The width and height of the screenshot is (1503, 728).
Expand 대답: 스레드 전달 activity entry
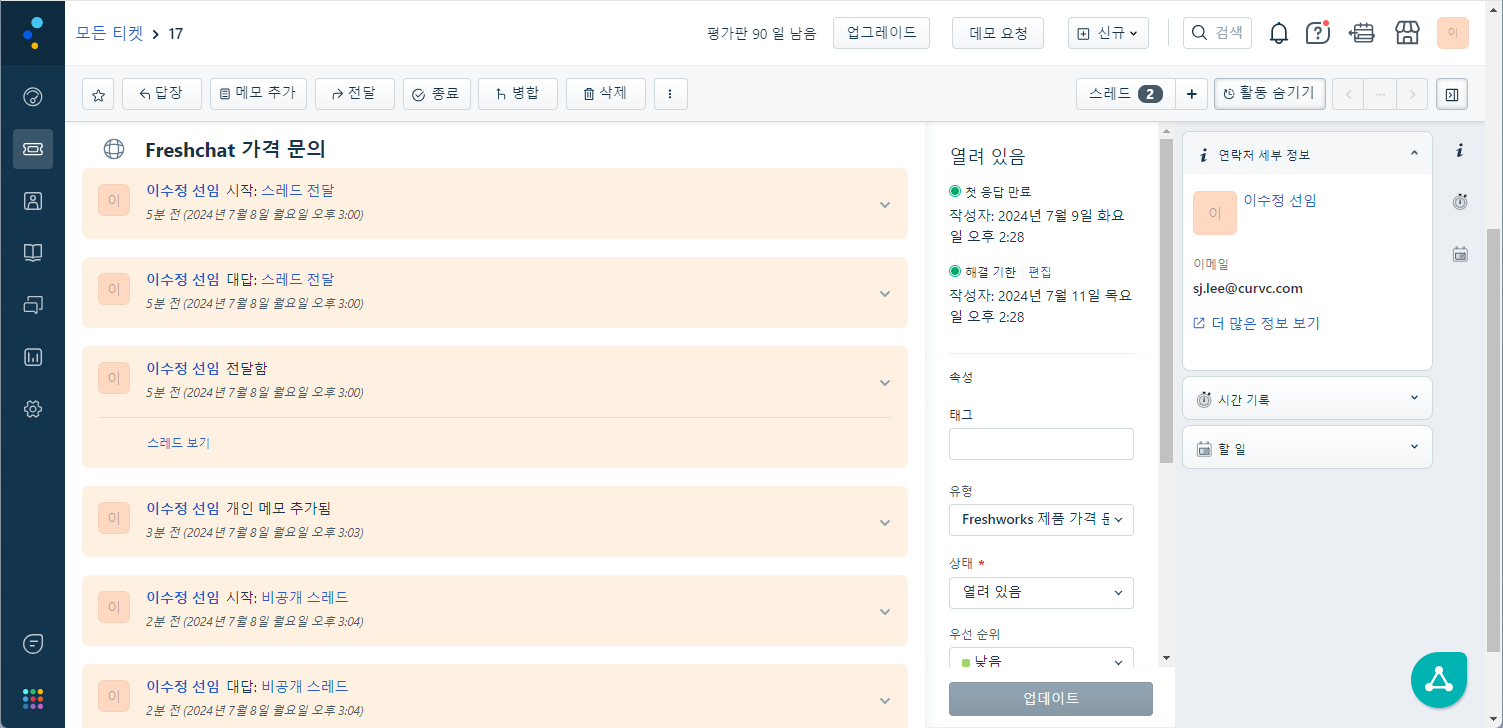tap(885, 293)
